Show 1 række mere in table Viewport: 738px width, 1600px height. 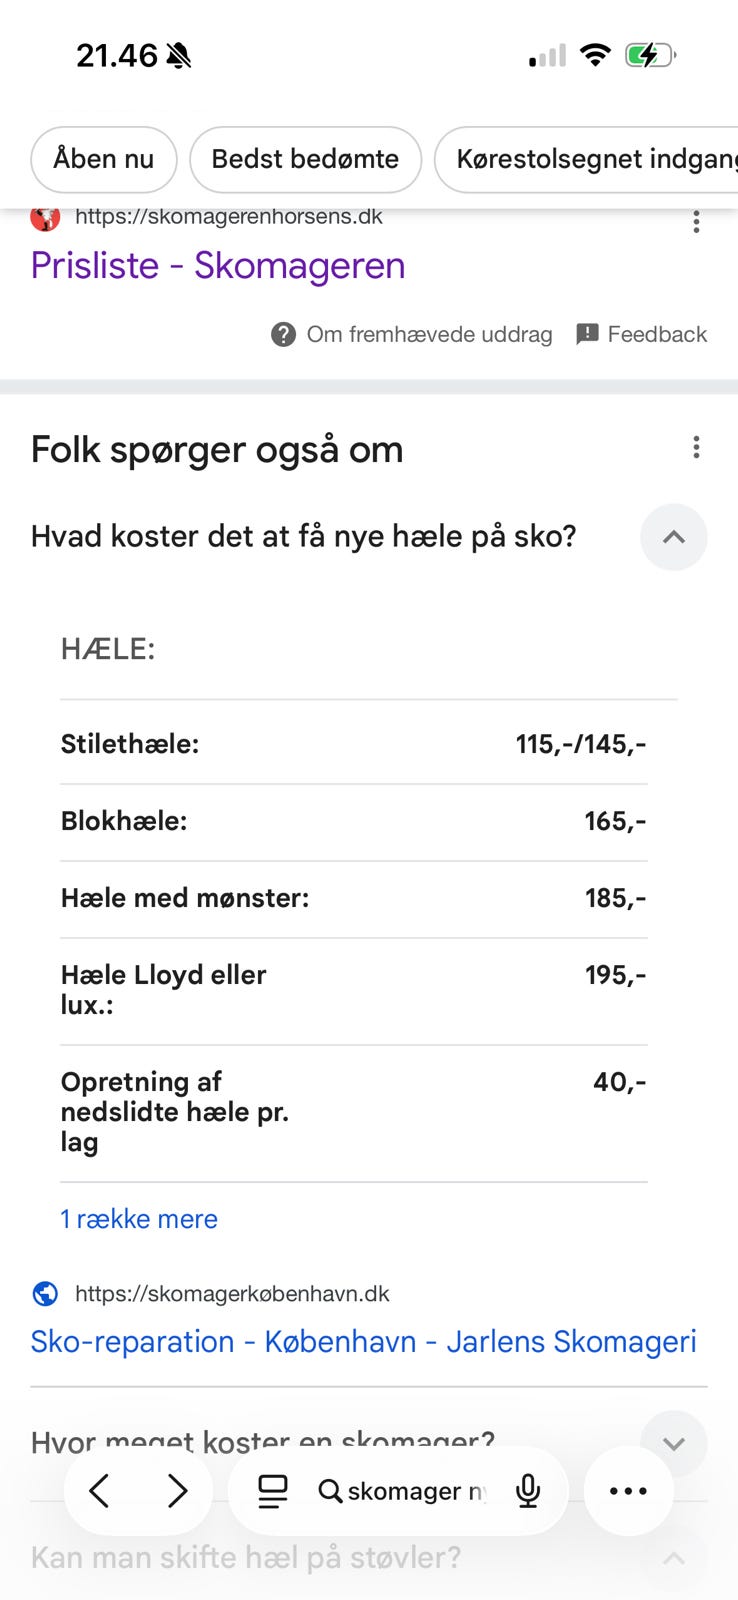[x=139, y=1219]
